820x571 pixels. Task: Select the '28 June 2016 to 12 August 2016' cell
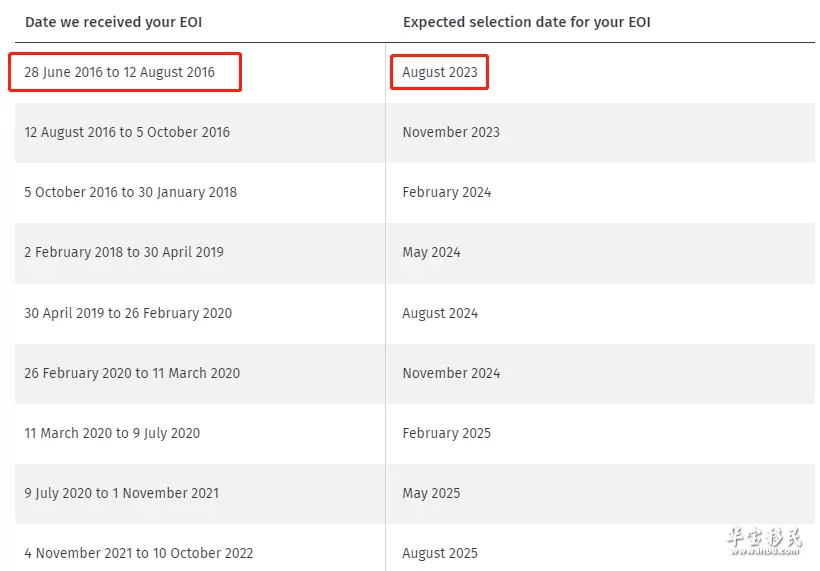click(119, 72)
